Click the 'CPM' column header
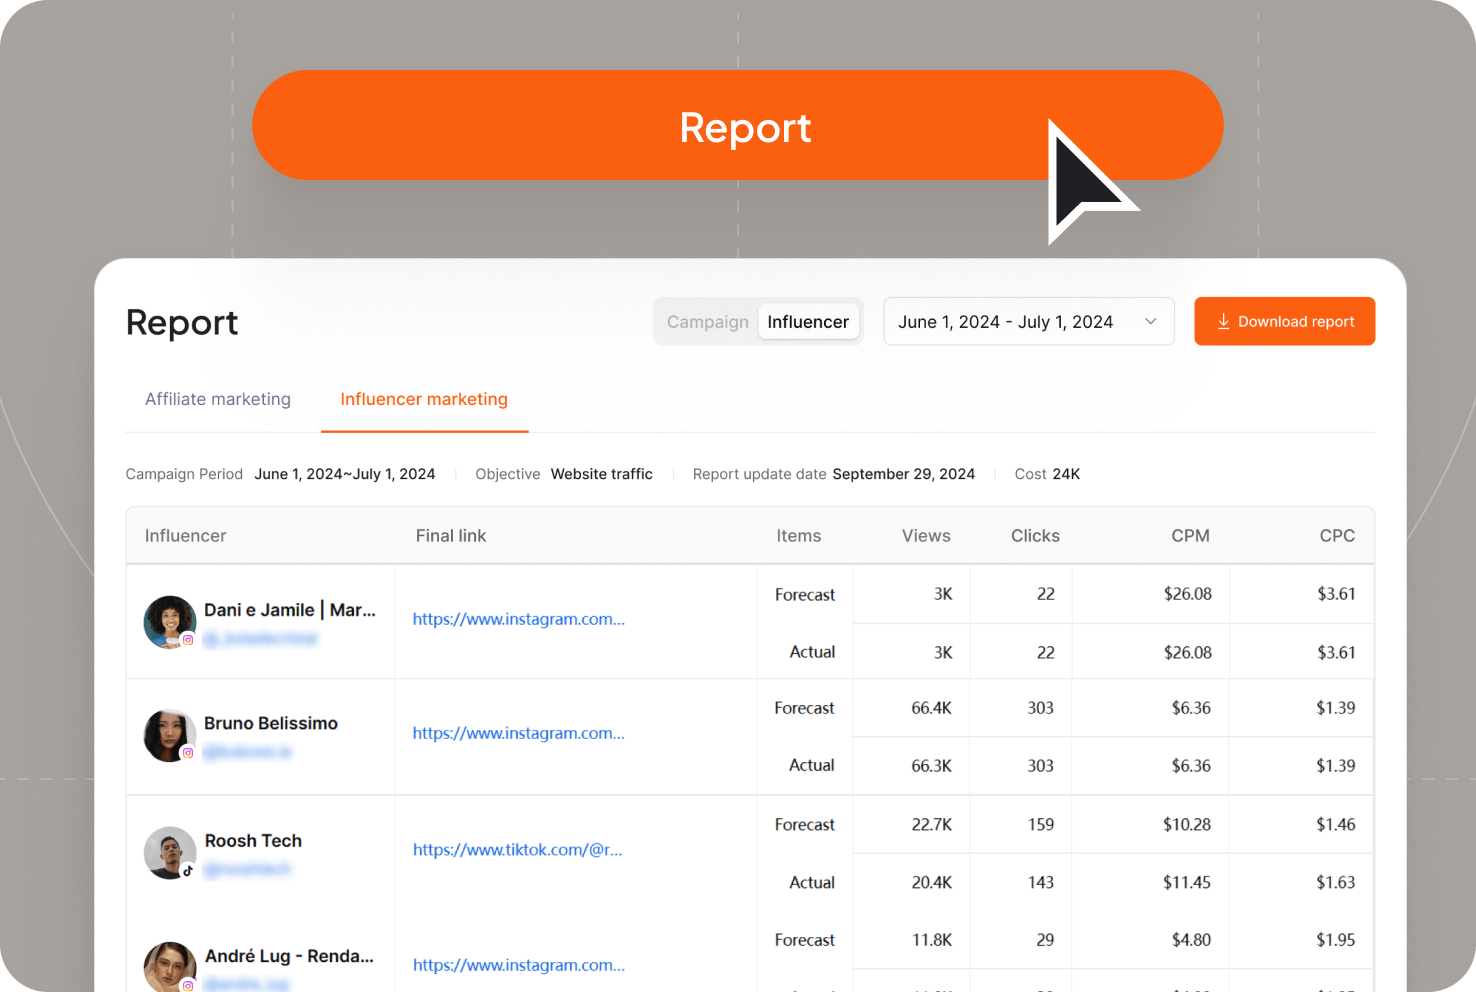The width and height of the screenshot is (1476, 992). point(1191,536)
